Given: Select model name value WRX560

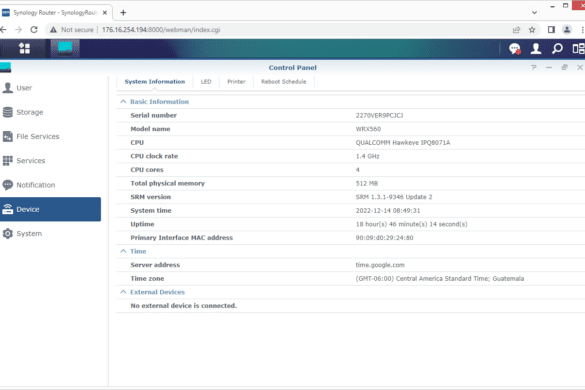Looking at the screenshot, I should click(368, 129).
